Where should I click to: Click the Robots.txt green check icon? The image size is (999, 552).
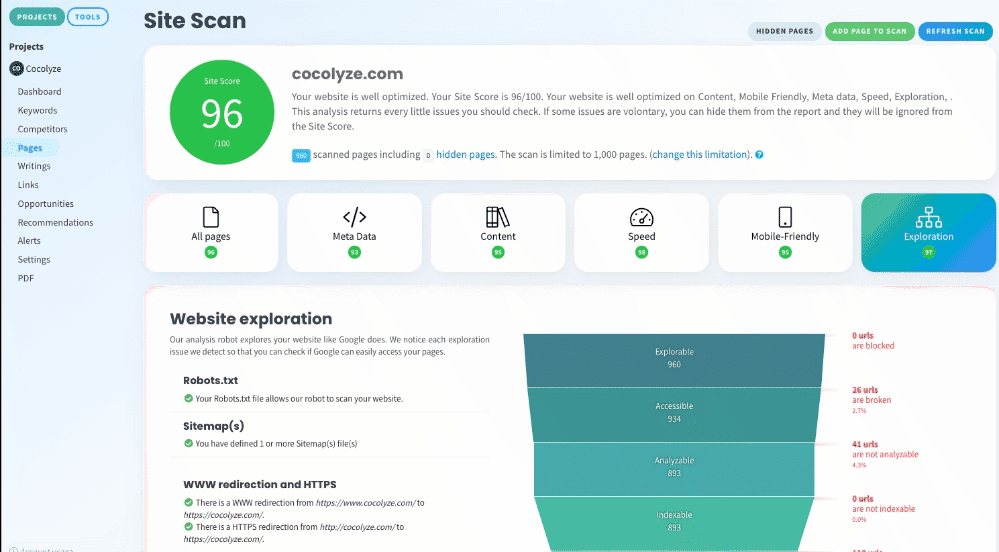(189, 398)
